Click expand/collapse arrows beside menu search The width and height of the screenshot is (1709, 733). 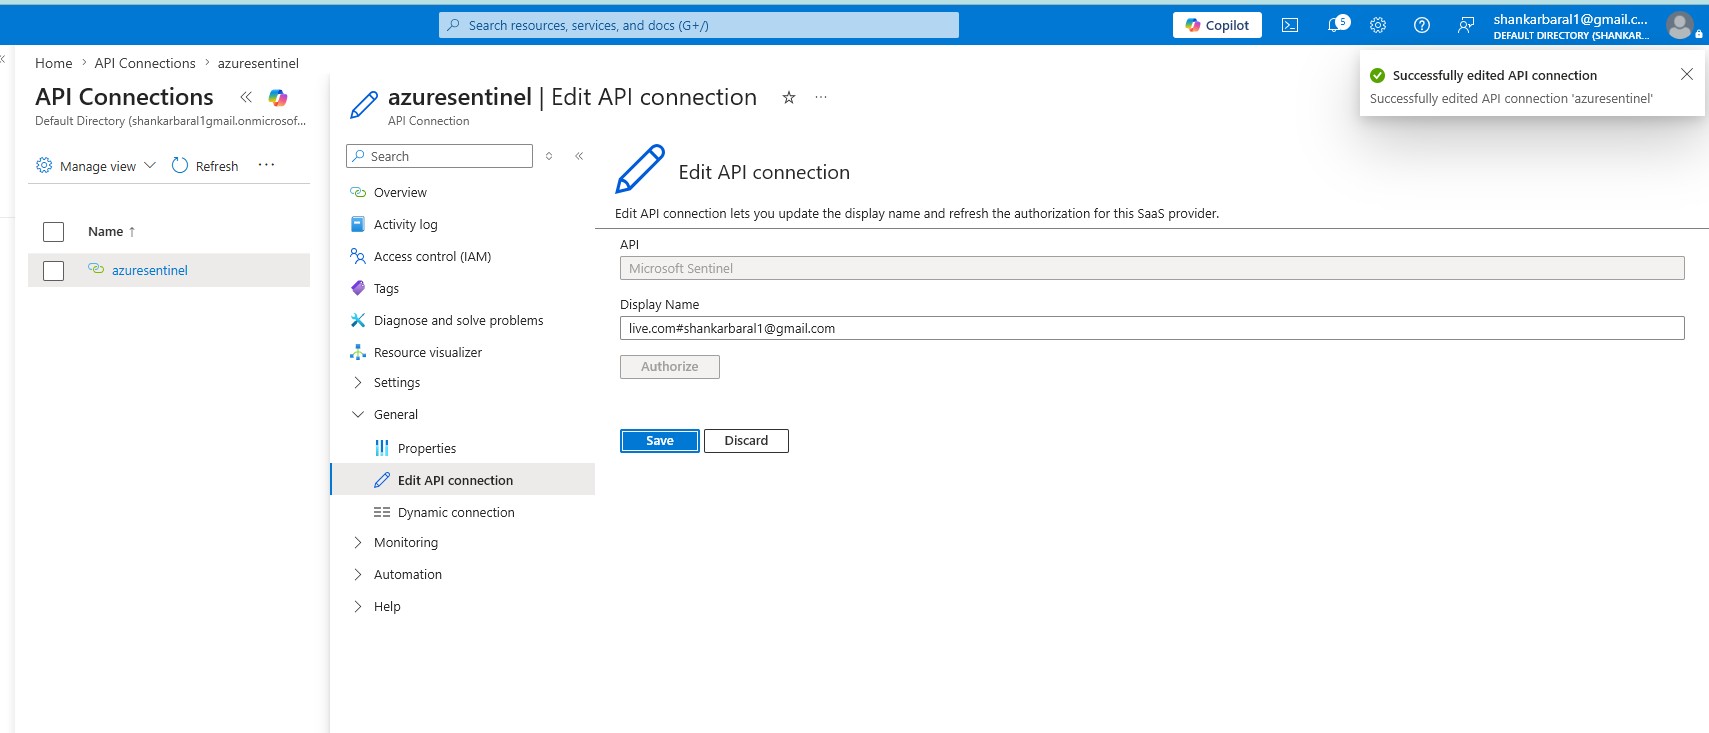(549, 156)
